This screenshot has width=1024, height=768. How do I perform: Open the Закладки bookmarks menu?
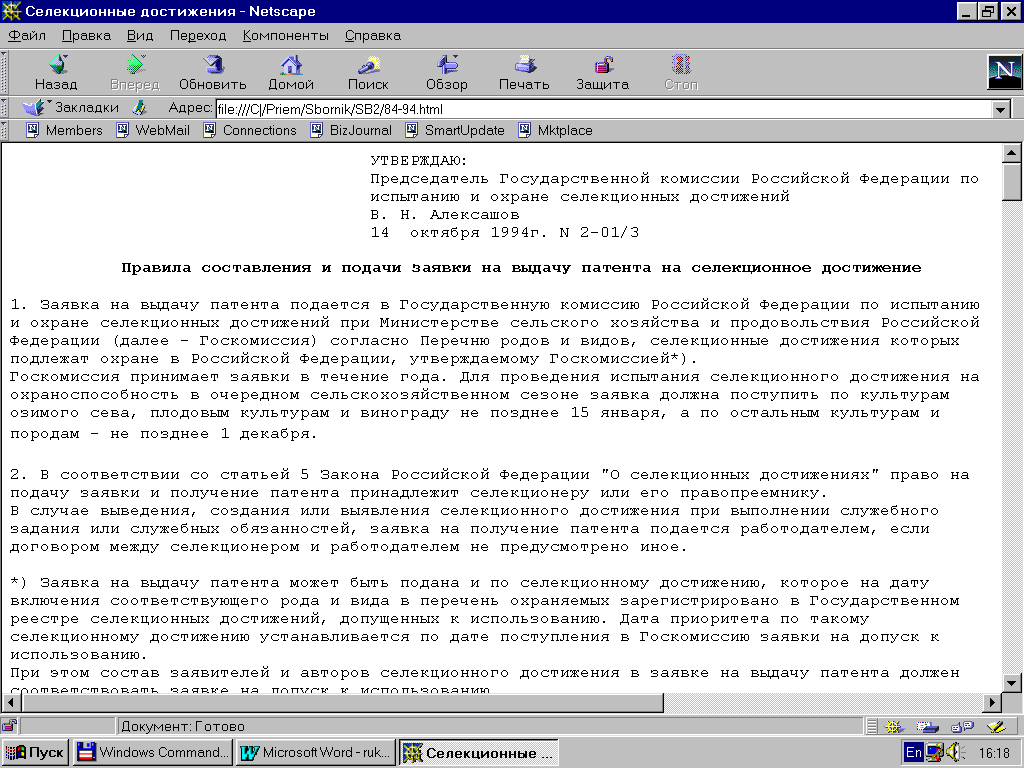(71, 107)
